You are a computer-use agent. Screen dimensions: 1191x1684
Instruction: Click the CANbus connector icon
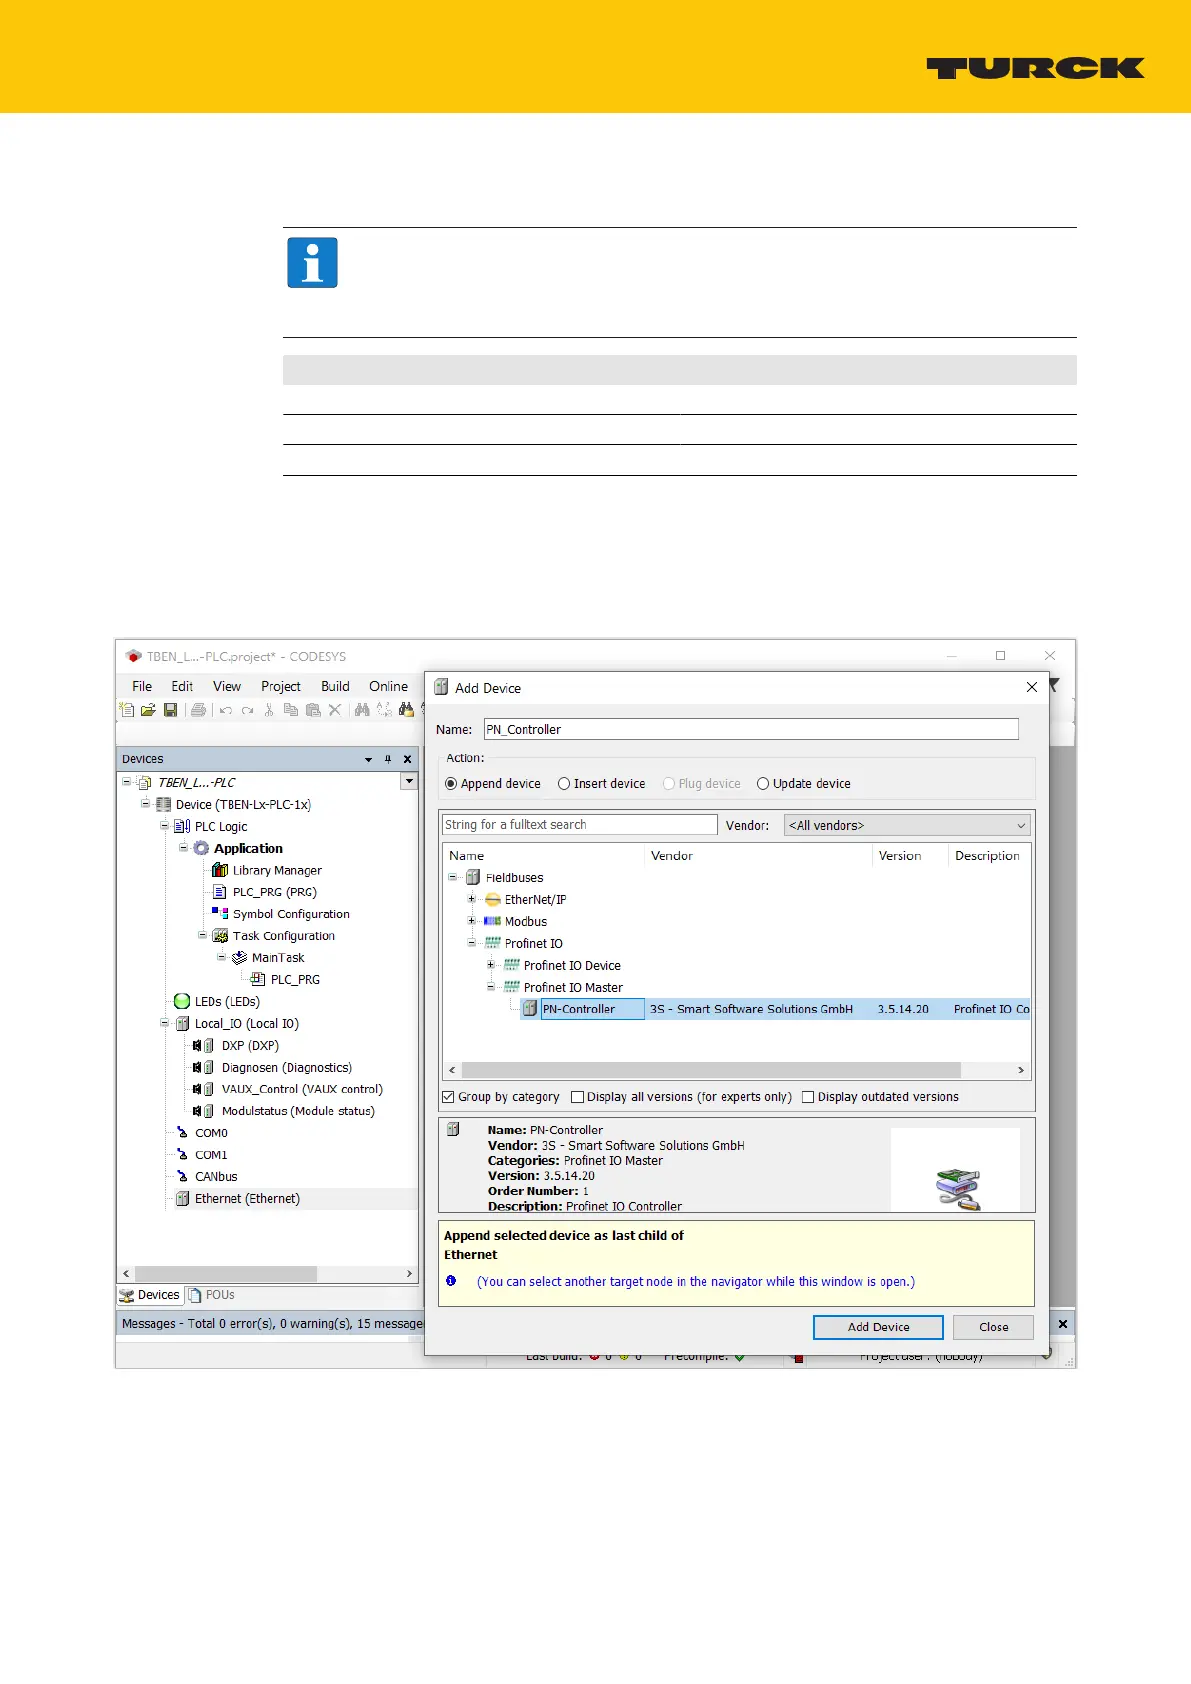click(182, 1176)
